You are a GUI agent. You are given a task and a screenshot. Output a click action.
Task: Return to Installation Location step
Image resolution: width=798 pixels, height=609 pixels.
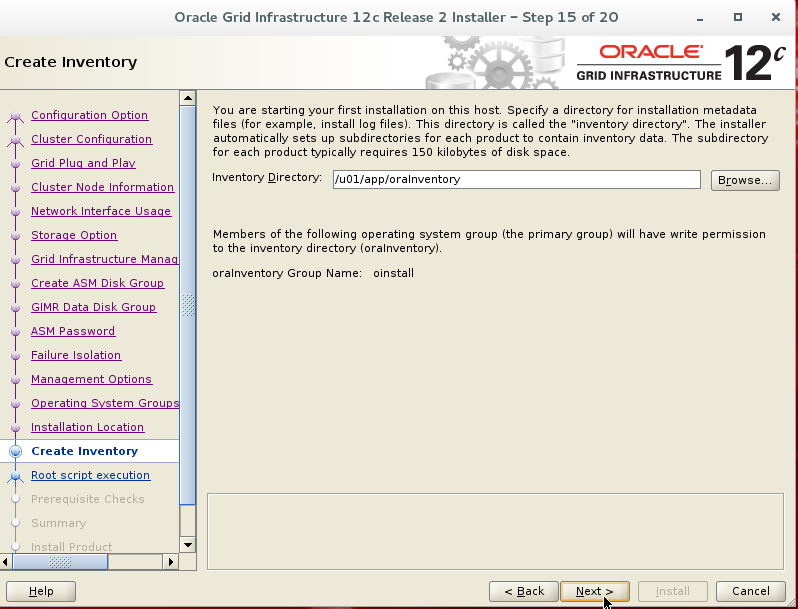pyautogui.click(x=88, y=427)
